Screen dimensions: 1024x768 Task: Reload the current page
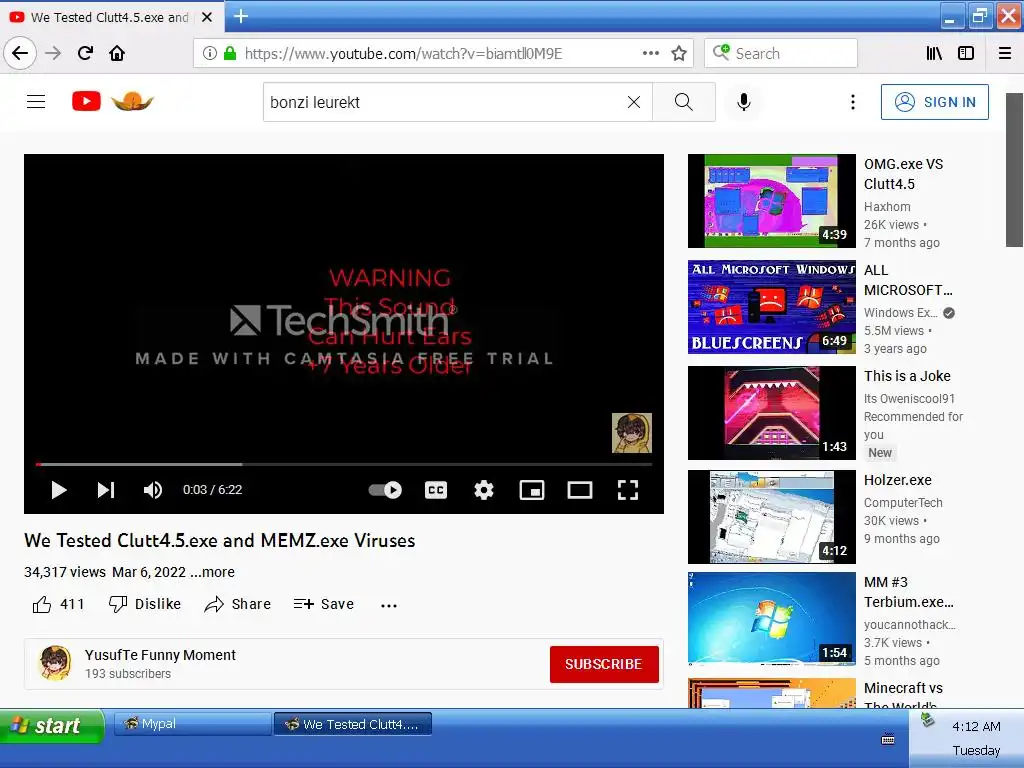(86, 53)
